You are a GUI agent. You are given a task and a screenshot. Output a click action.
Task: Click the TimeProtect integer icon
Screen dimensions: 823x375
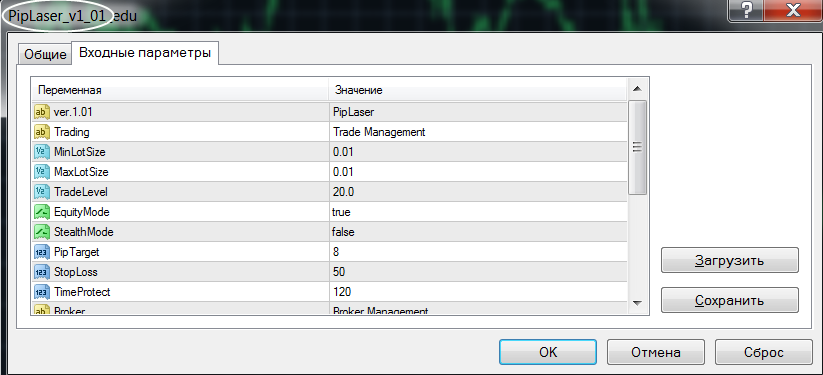click(x=41, y=291)
